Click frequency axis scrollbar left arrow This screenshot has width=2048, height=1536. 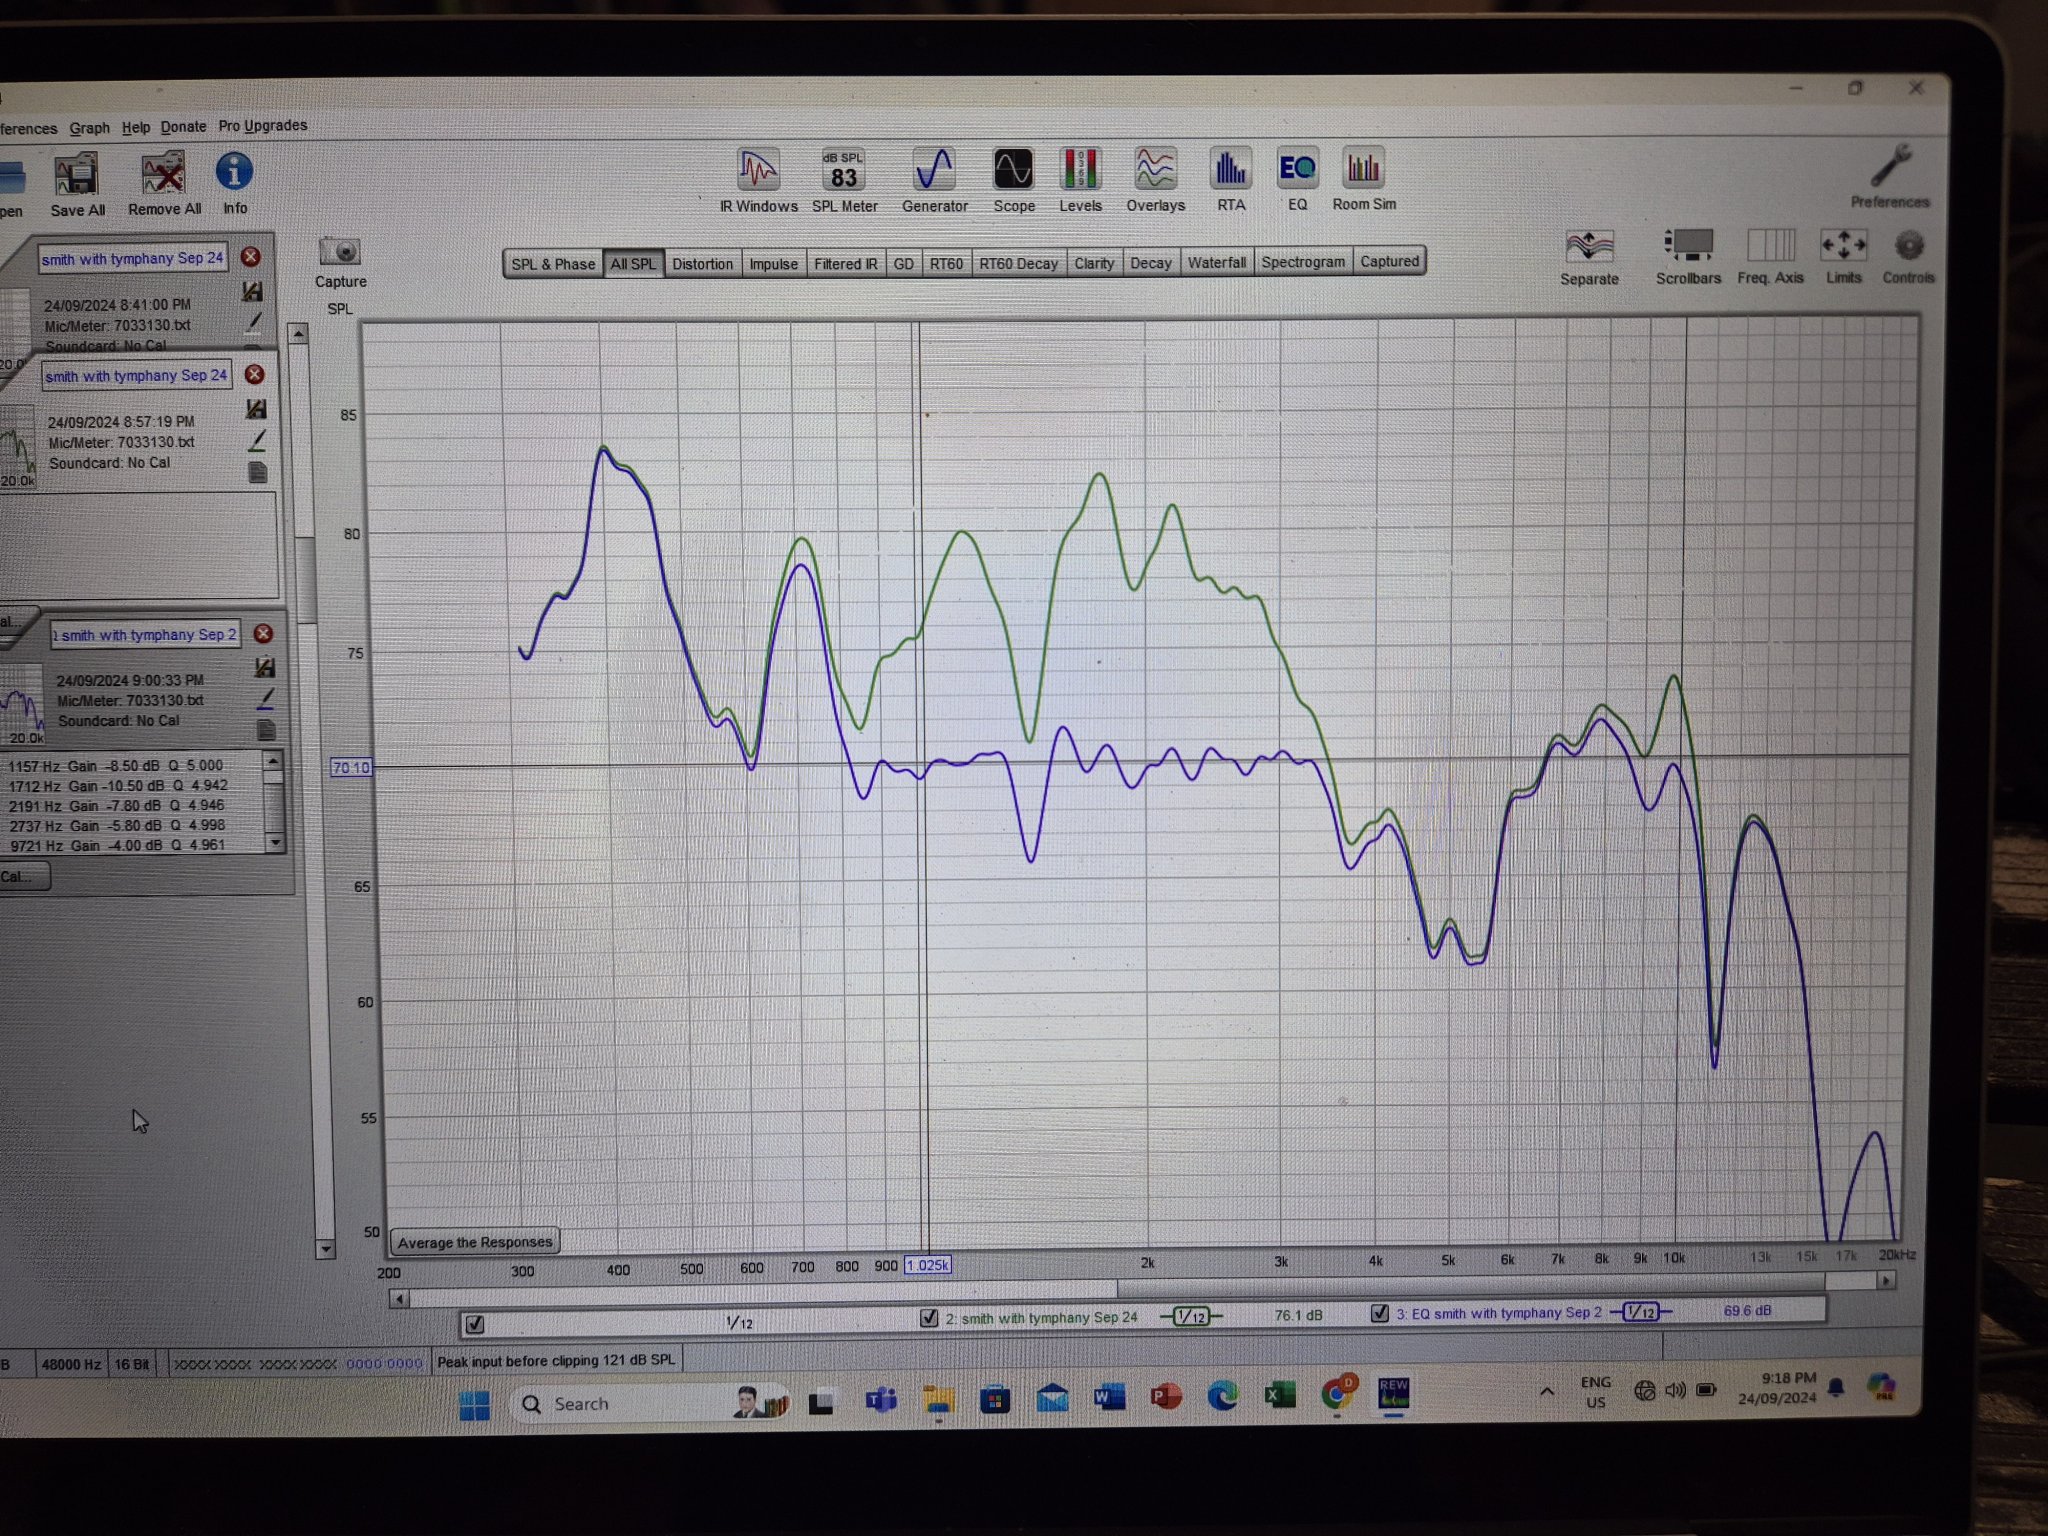(399, 1299)
